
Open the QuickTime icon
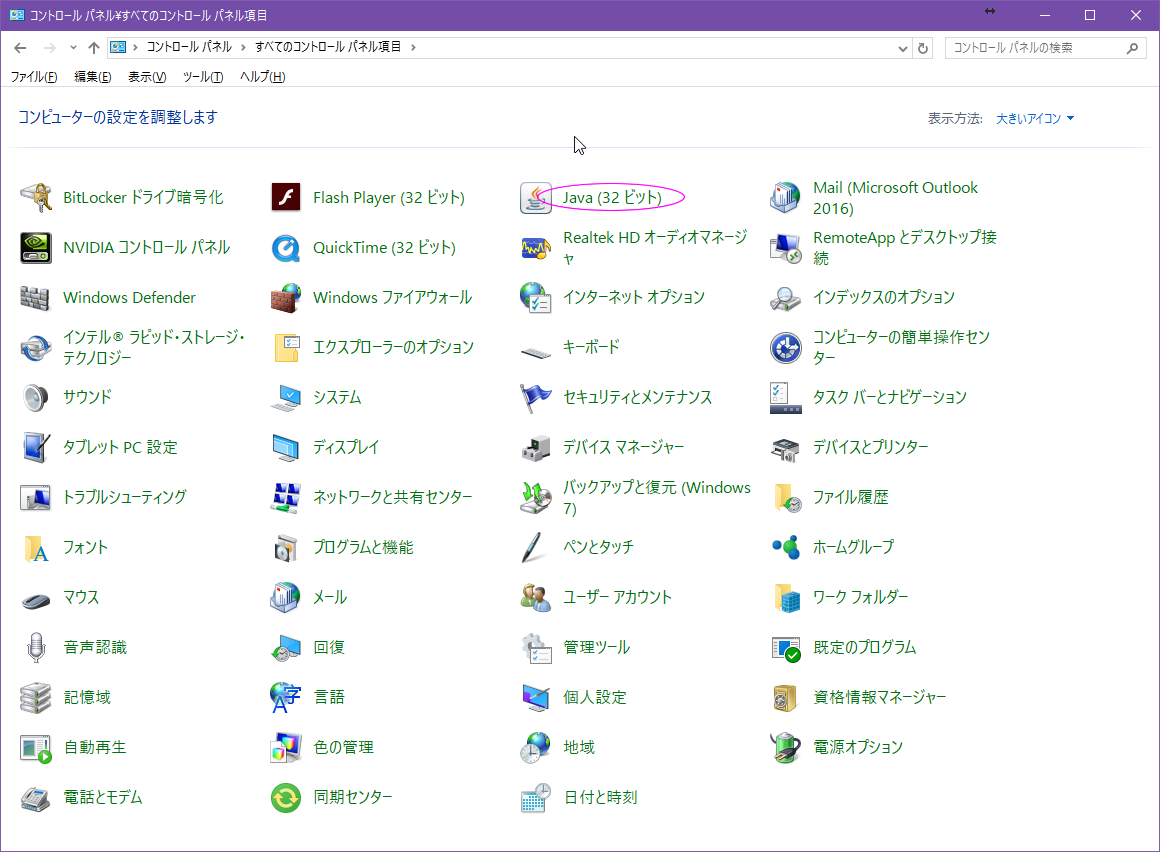click(x=286, y=248)
